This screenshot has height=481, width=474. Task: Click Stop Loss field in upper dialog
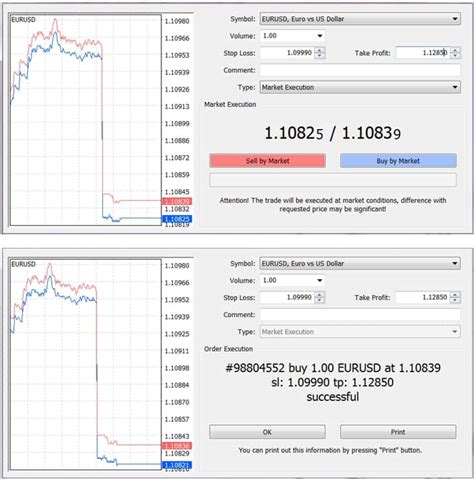pos(287,53)
